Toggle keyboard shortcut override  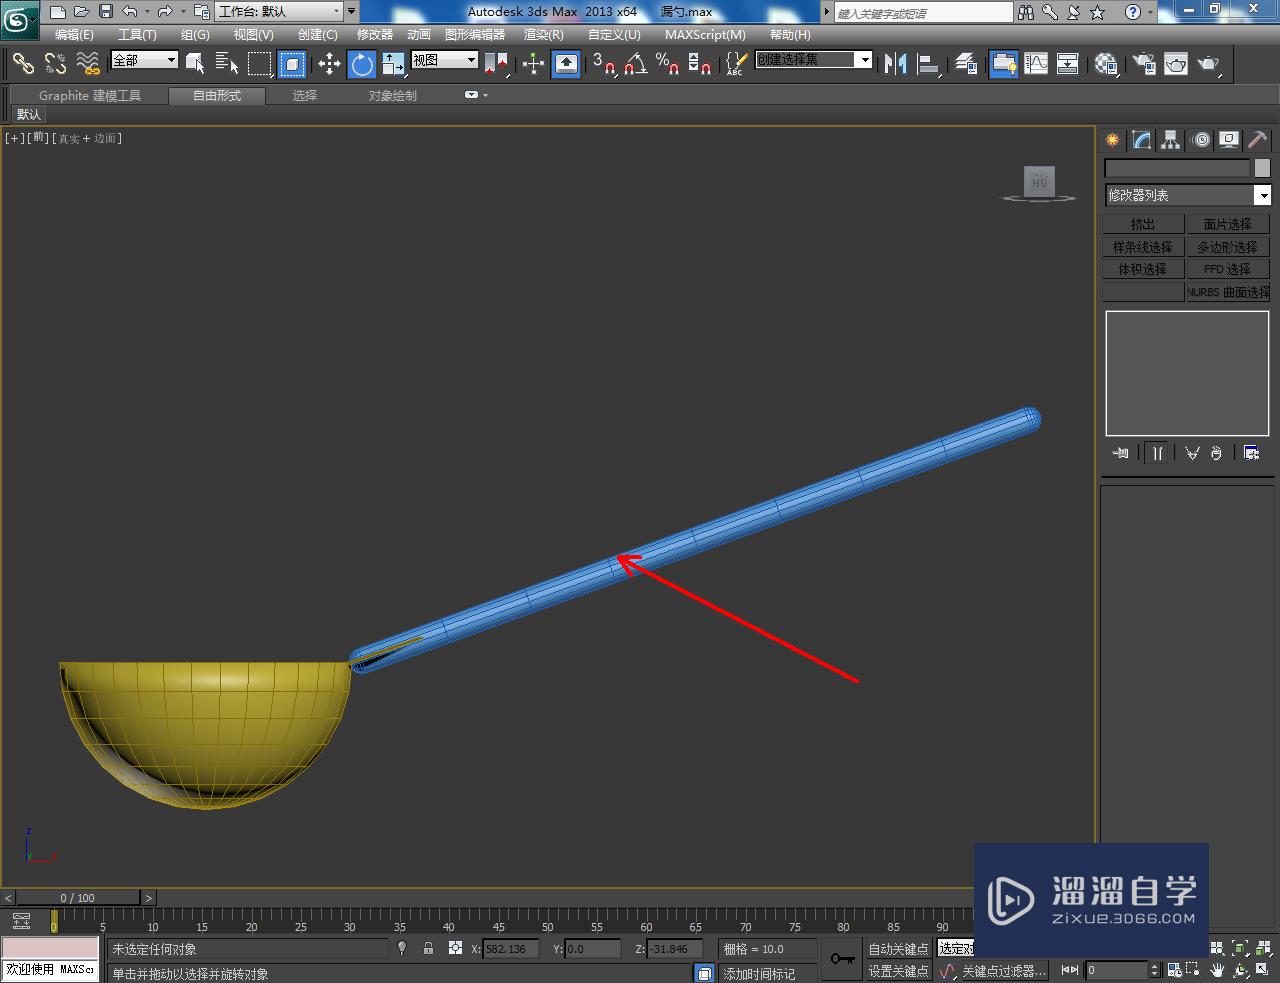click(565, 64)
